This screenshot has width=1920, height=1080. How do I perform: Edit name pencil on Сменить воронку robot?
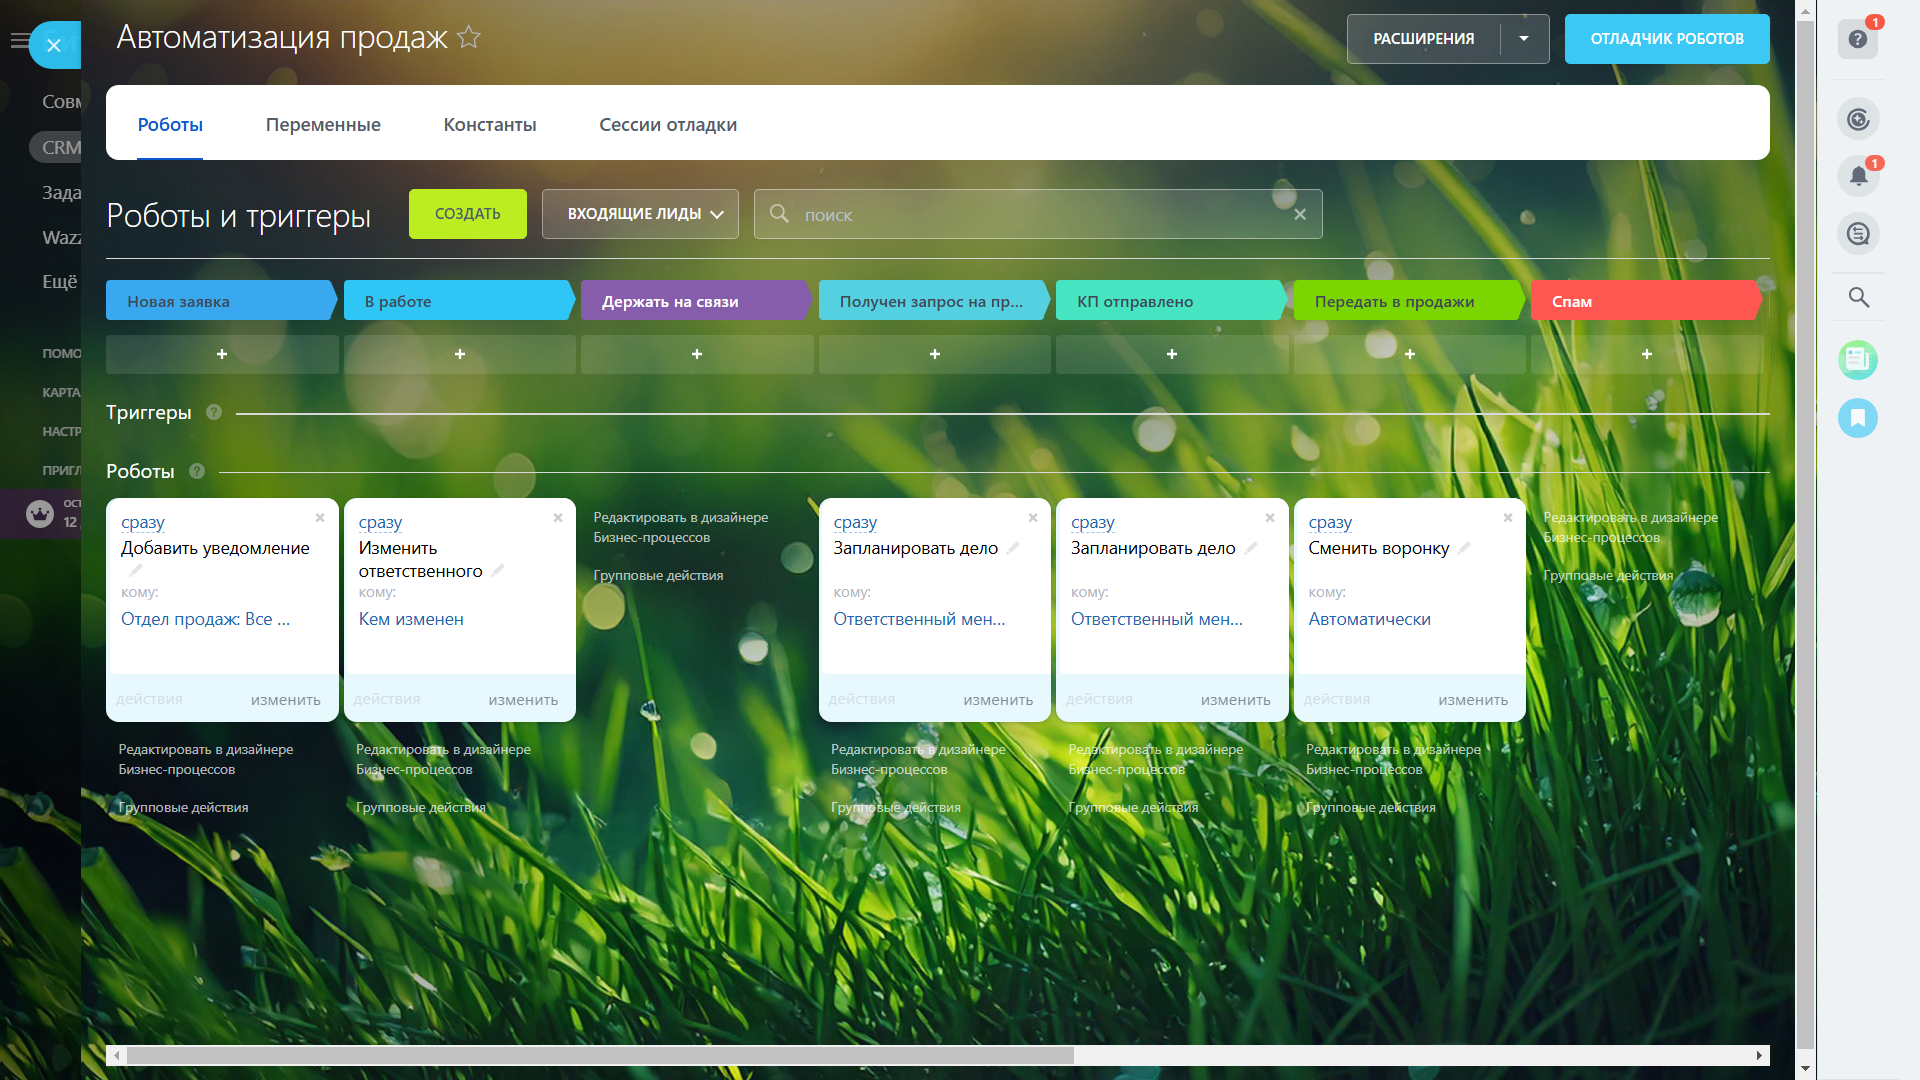tap(1464, 548)
